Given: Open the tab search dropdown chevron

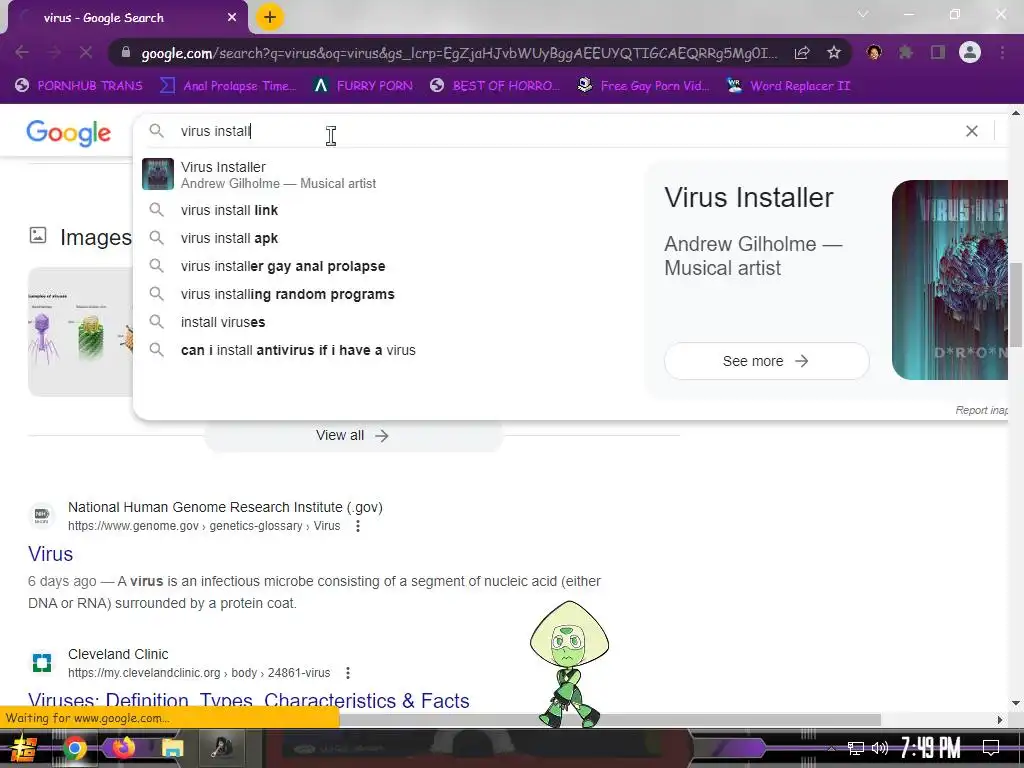Looking at the screenshot, I should [x=863, y=14].
